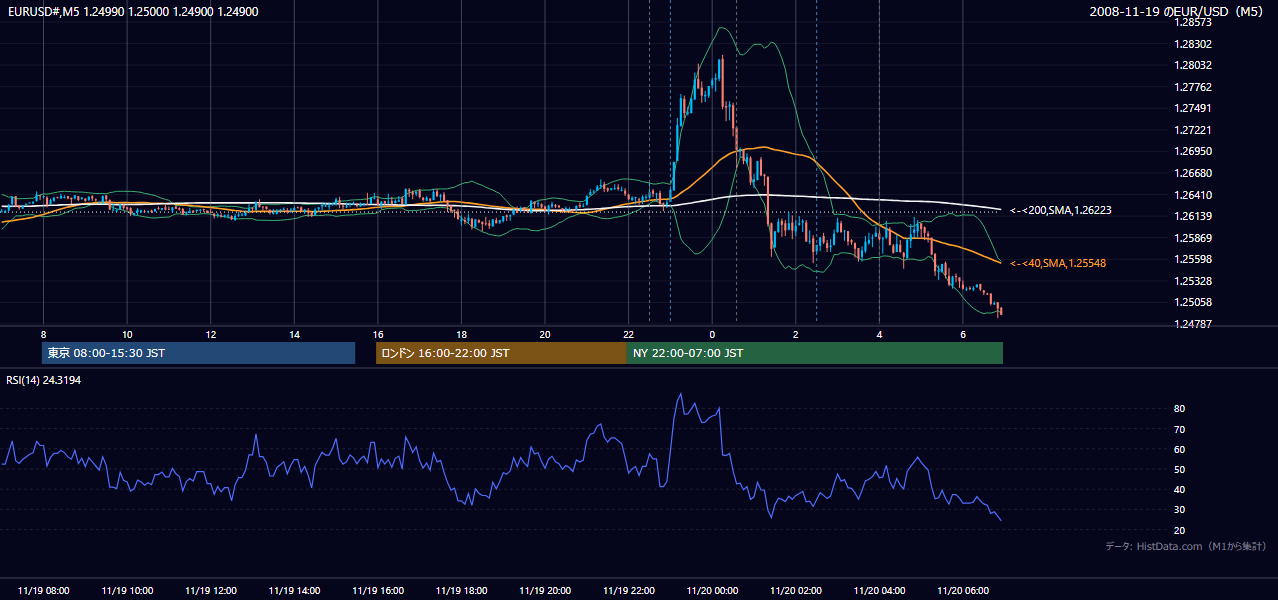Screen dimensions: 1278x600
Task: Click bottom time label 11/20 02:00
Action: pos(796,591)
